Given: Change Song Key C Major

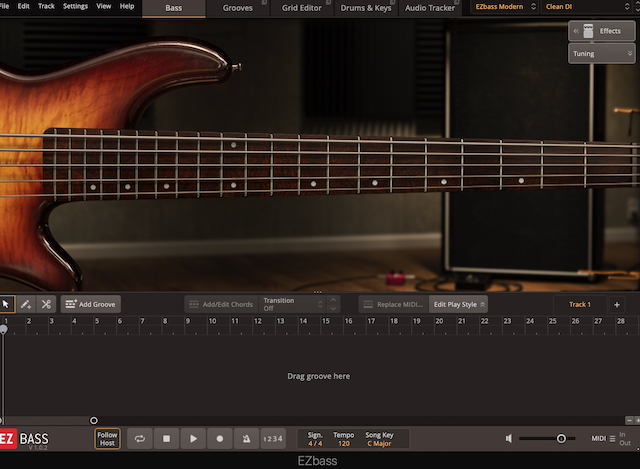Looking at the screenshot, I should point(379,443).
